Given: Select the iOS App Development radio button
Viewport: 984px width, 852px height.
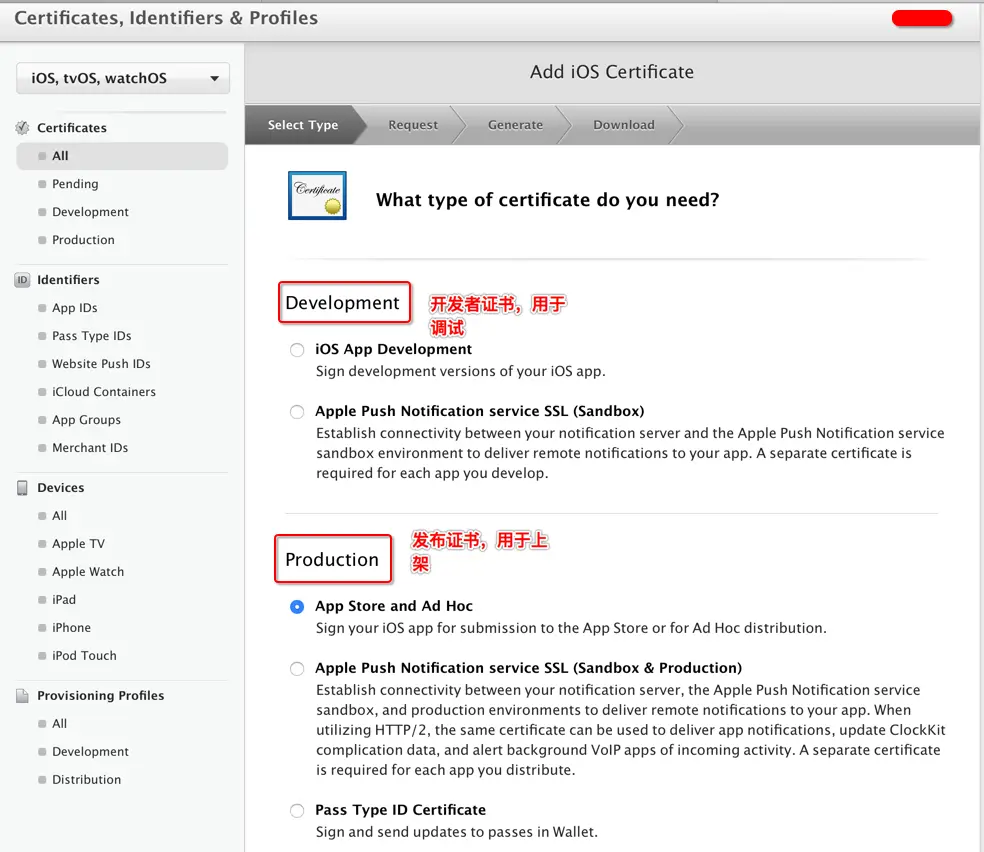Looking at the screenshot, I should [297, 350].
